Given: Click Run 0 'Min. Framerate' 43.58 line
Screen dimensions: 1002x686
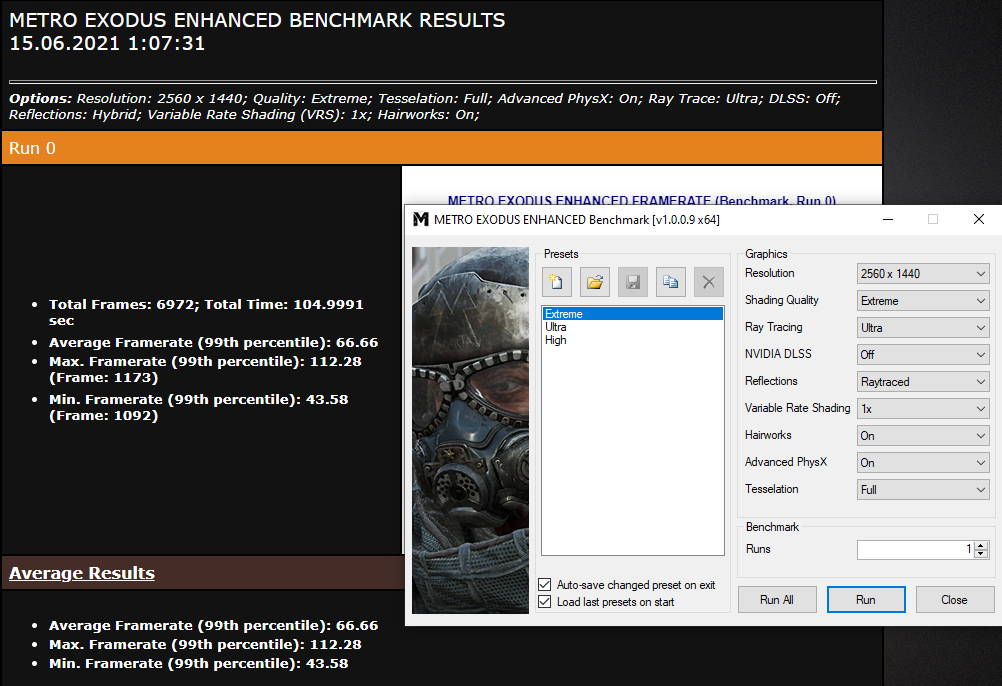Looking at the screenshot, I should coord(199,408).
